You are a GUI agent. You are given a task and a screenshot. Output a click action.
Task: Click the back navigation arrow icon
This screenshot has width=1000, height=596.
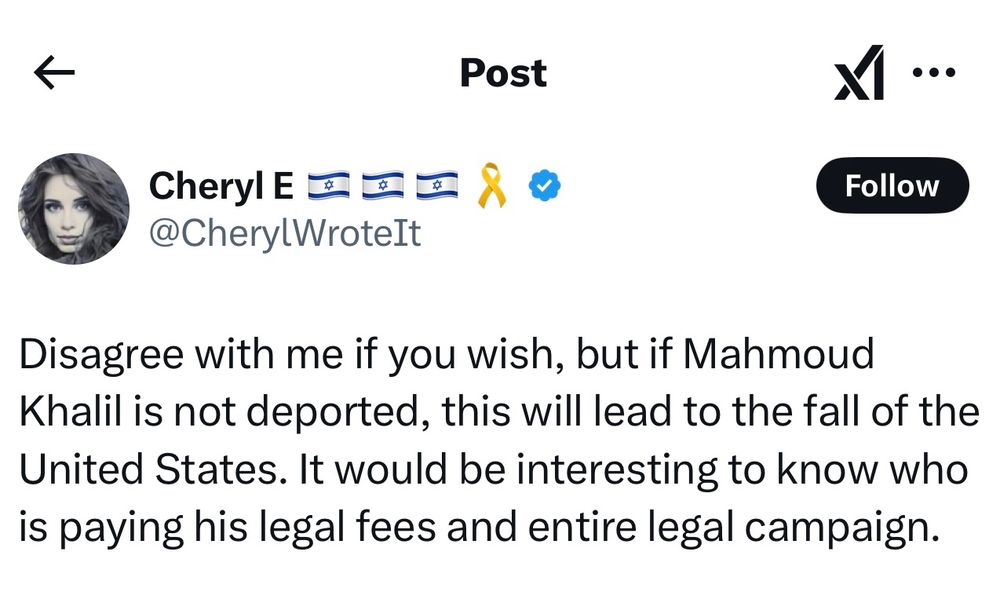point(55,71)
